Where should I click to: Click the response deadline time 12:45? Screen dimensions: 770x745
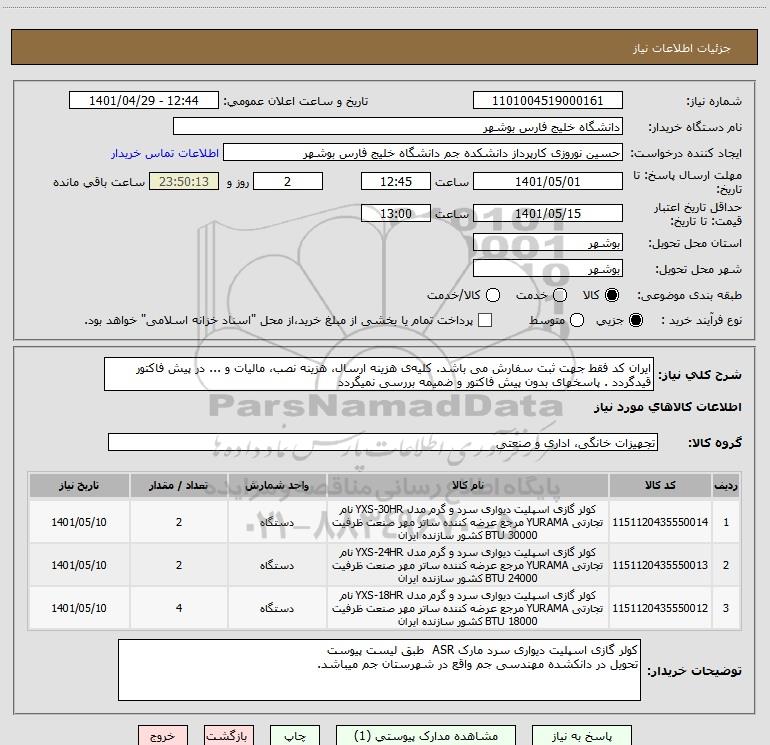(x=396, y=181)
